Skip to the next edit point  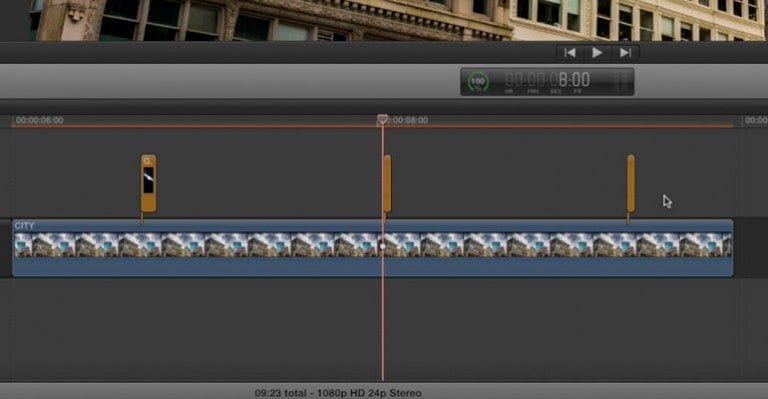[x=625, y=53]
